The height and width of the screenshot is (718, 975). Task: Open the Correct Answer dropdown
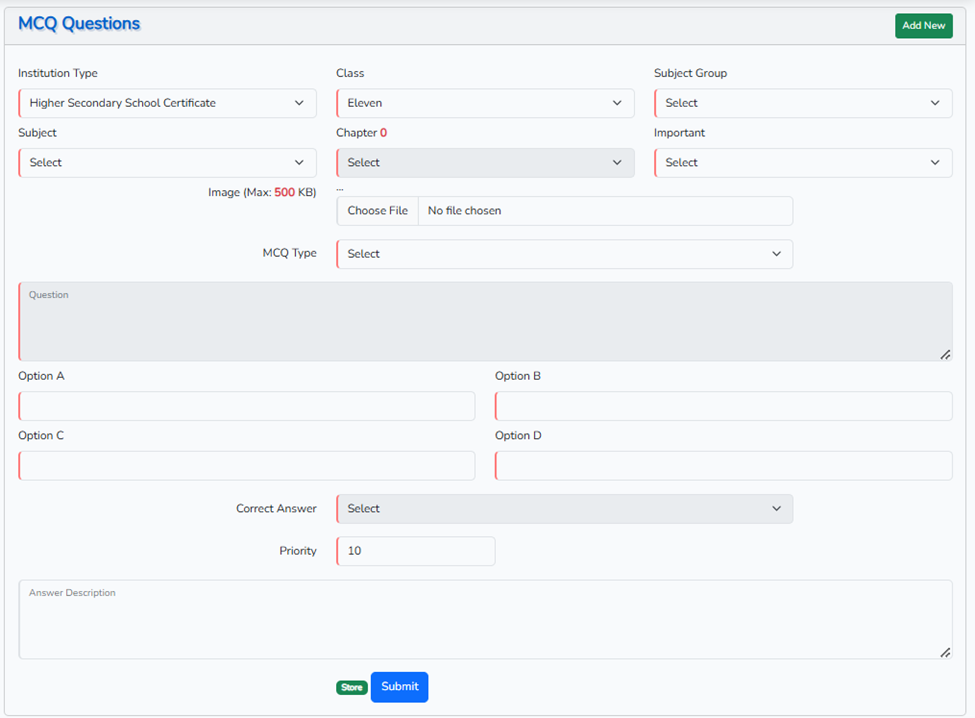564,509
